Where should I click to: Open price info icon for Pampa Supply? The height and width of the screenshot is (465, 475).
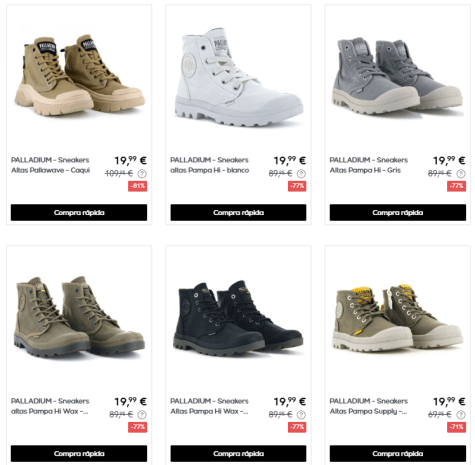click(x=461, y=415)
